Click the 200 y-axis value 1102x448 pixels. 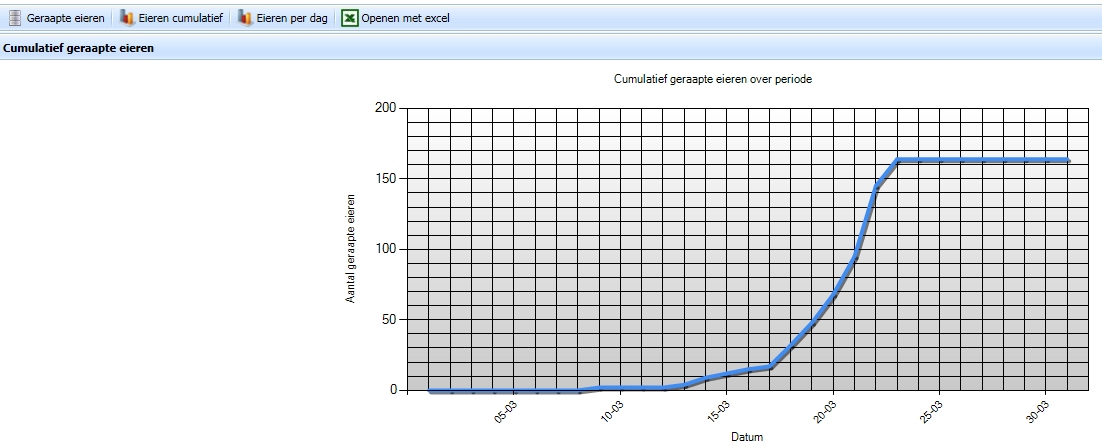pos(387,108)
